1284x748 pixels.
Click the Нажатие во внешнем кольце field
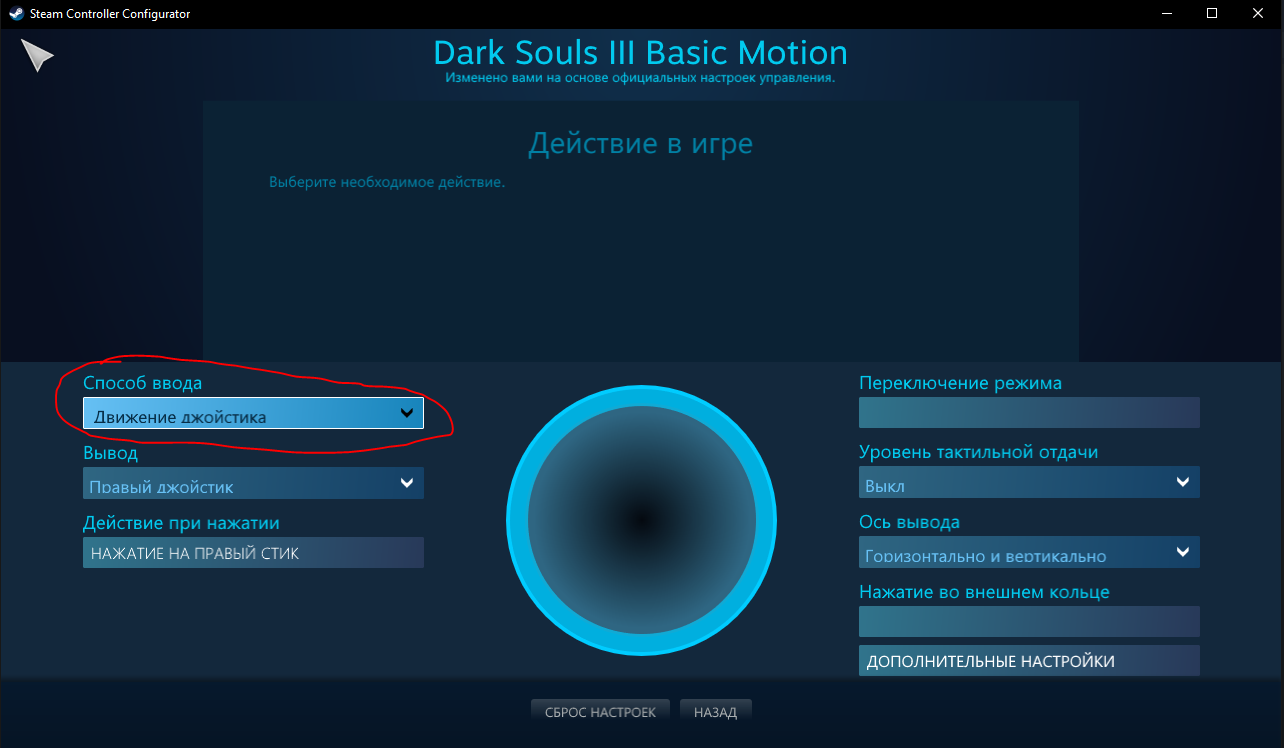click(x=1029, y=622)
